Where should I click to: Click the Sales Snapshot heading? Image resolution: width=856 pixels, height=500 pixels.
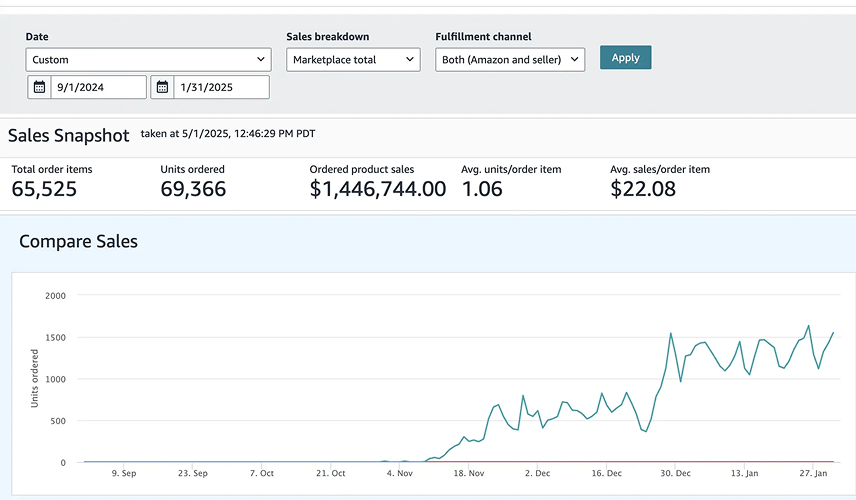(68, 135)
